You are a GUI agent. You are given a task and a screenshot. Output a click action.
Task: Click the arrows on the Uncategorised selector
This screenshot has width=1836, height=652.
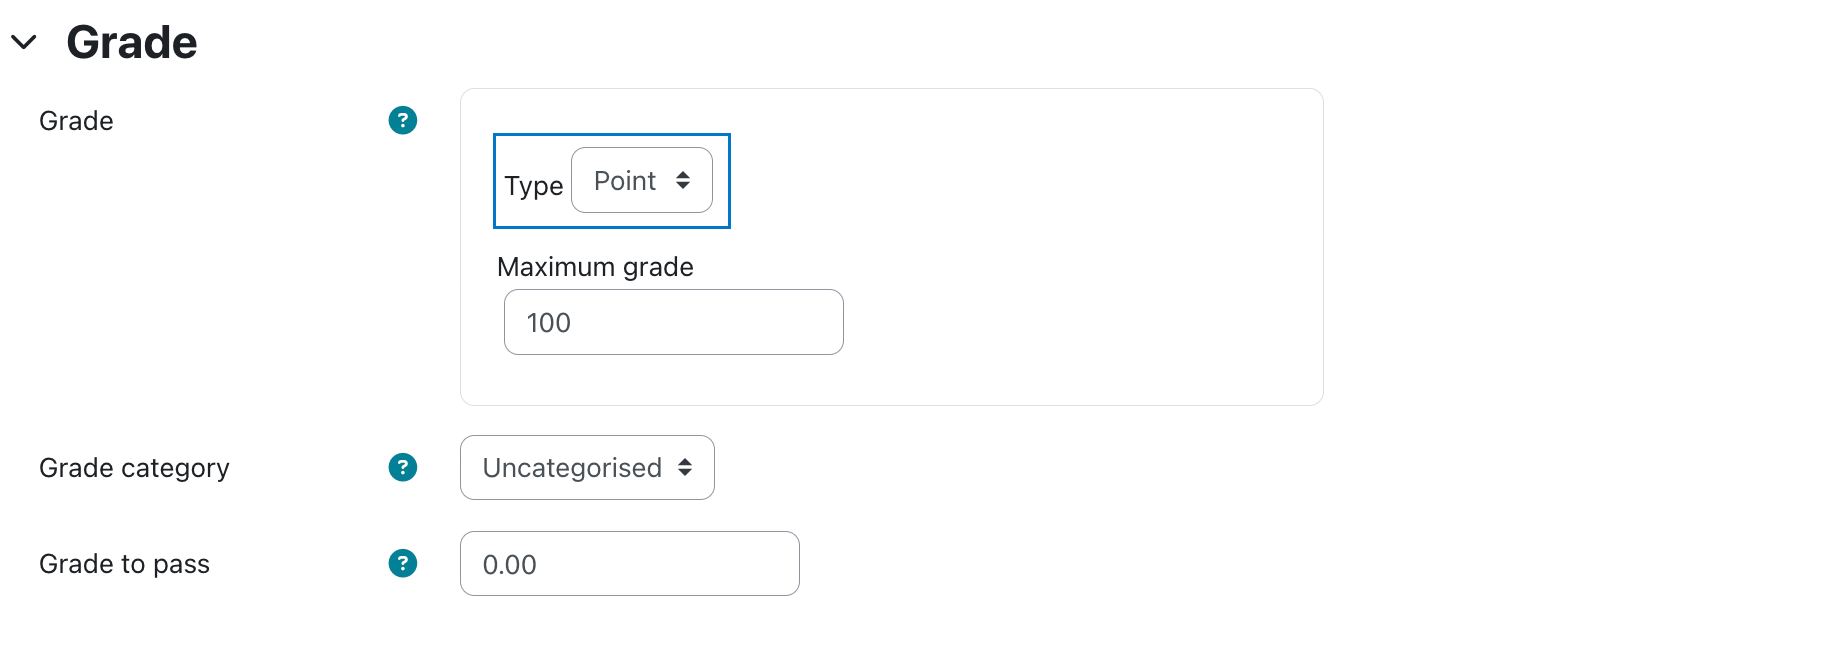pos(685,467)
